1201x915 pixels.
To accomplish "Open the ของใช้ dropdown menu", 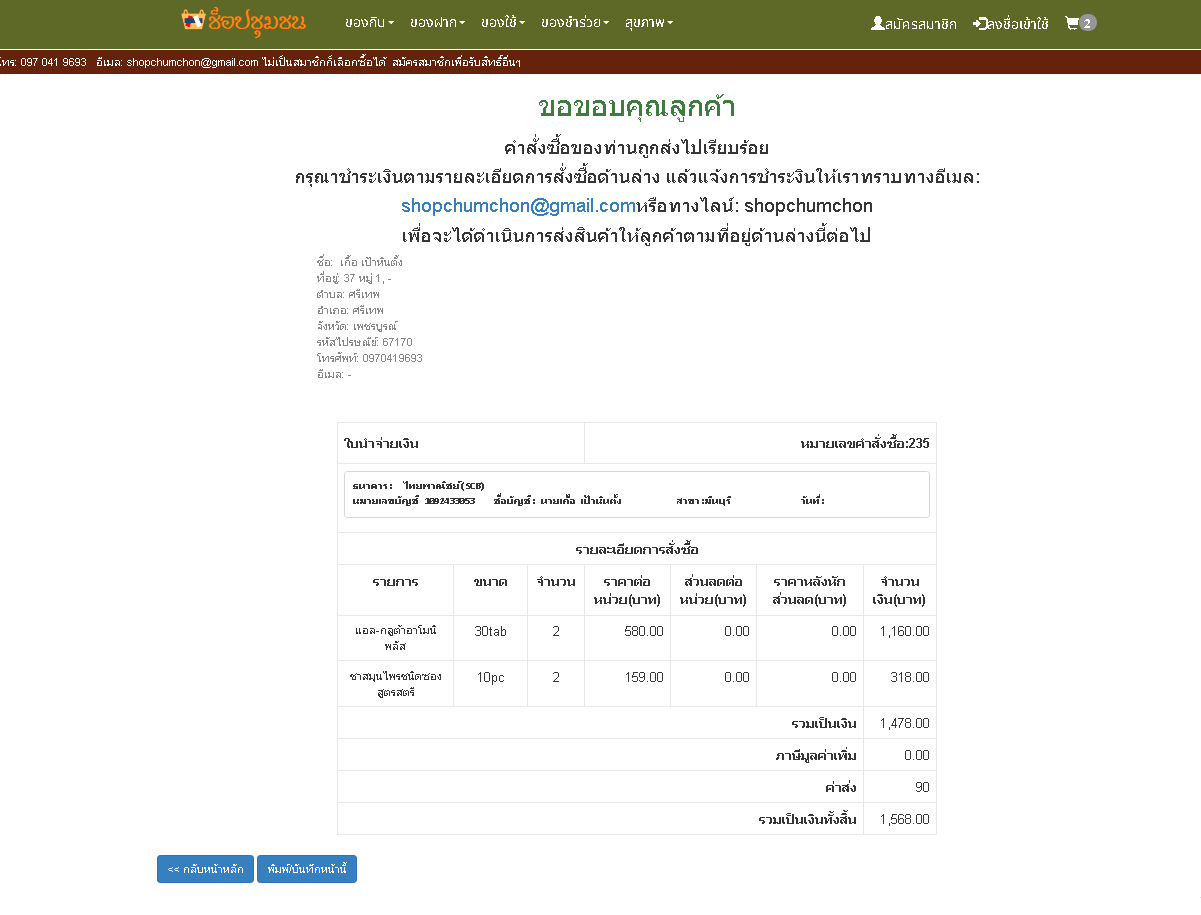I will (502, 22).
